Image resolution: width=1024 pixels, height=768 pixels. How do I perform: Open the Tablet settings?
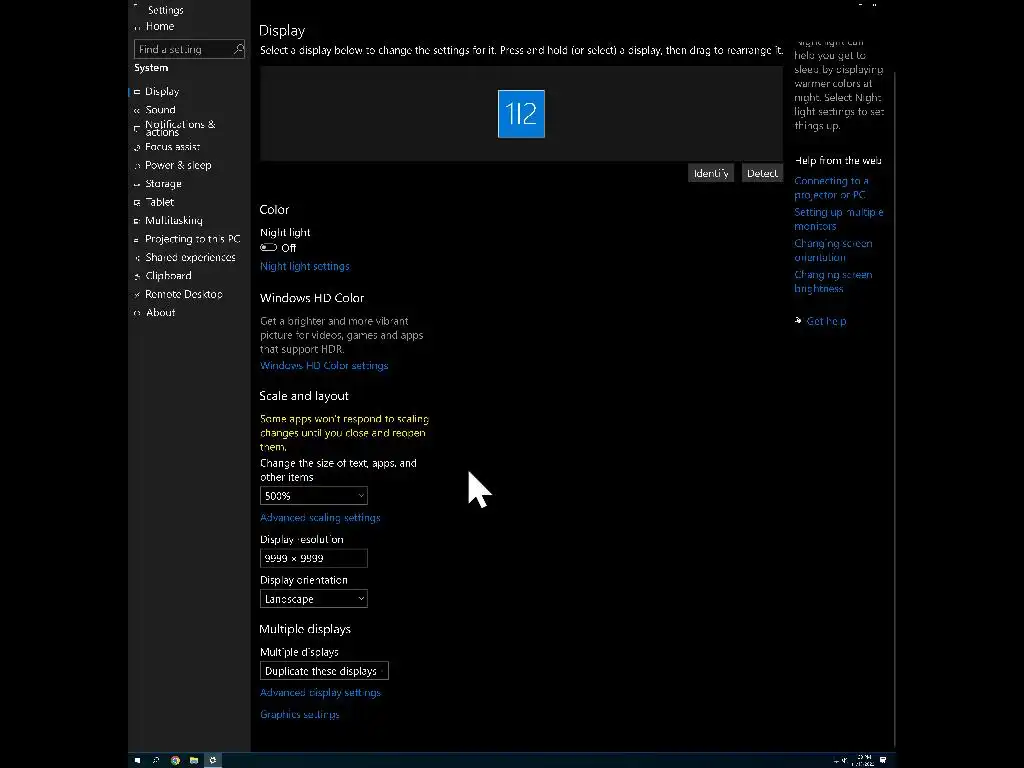point(159,202)
